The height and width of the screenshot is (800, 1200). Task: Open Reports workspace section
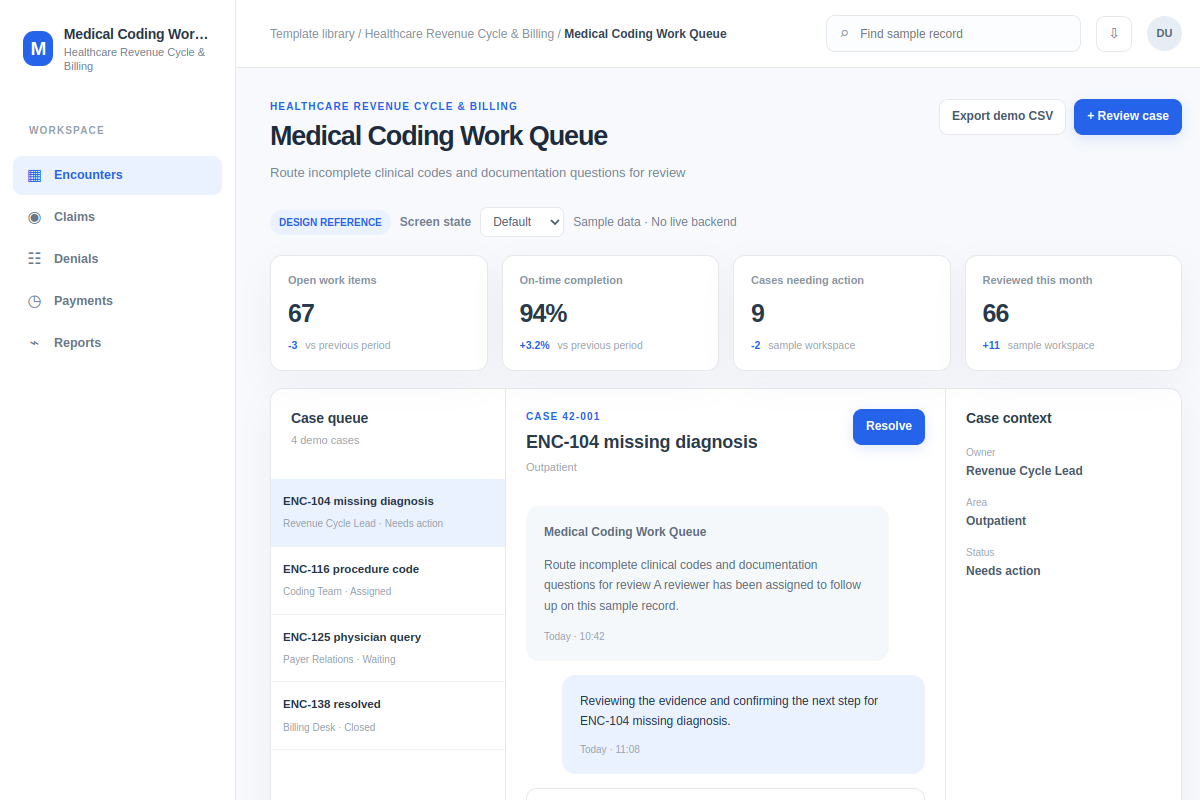click(x=117, y=343)
